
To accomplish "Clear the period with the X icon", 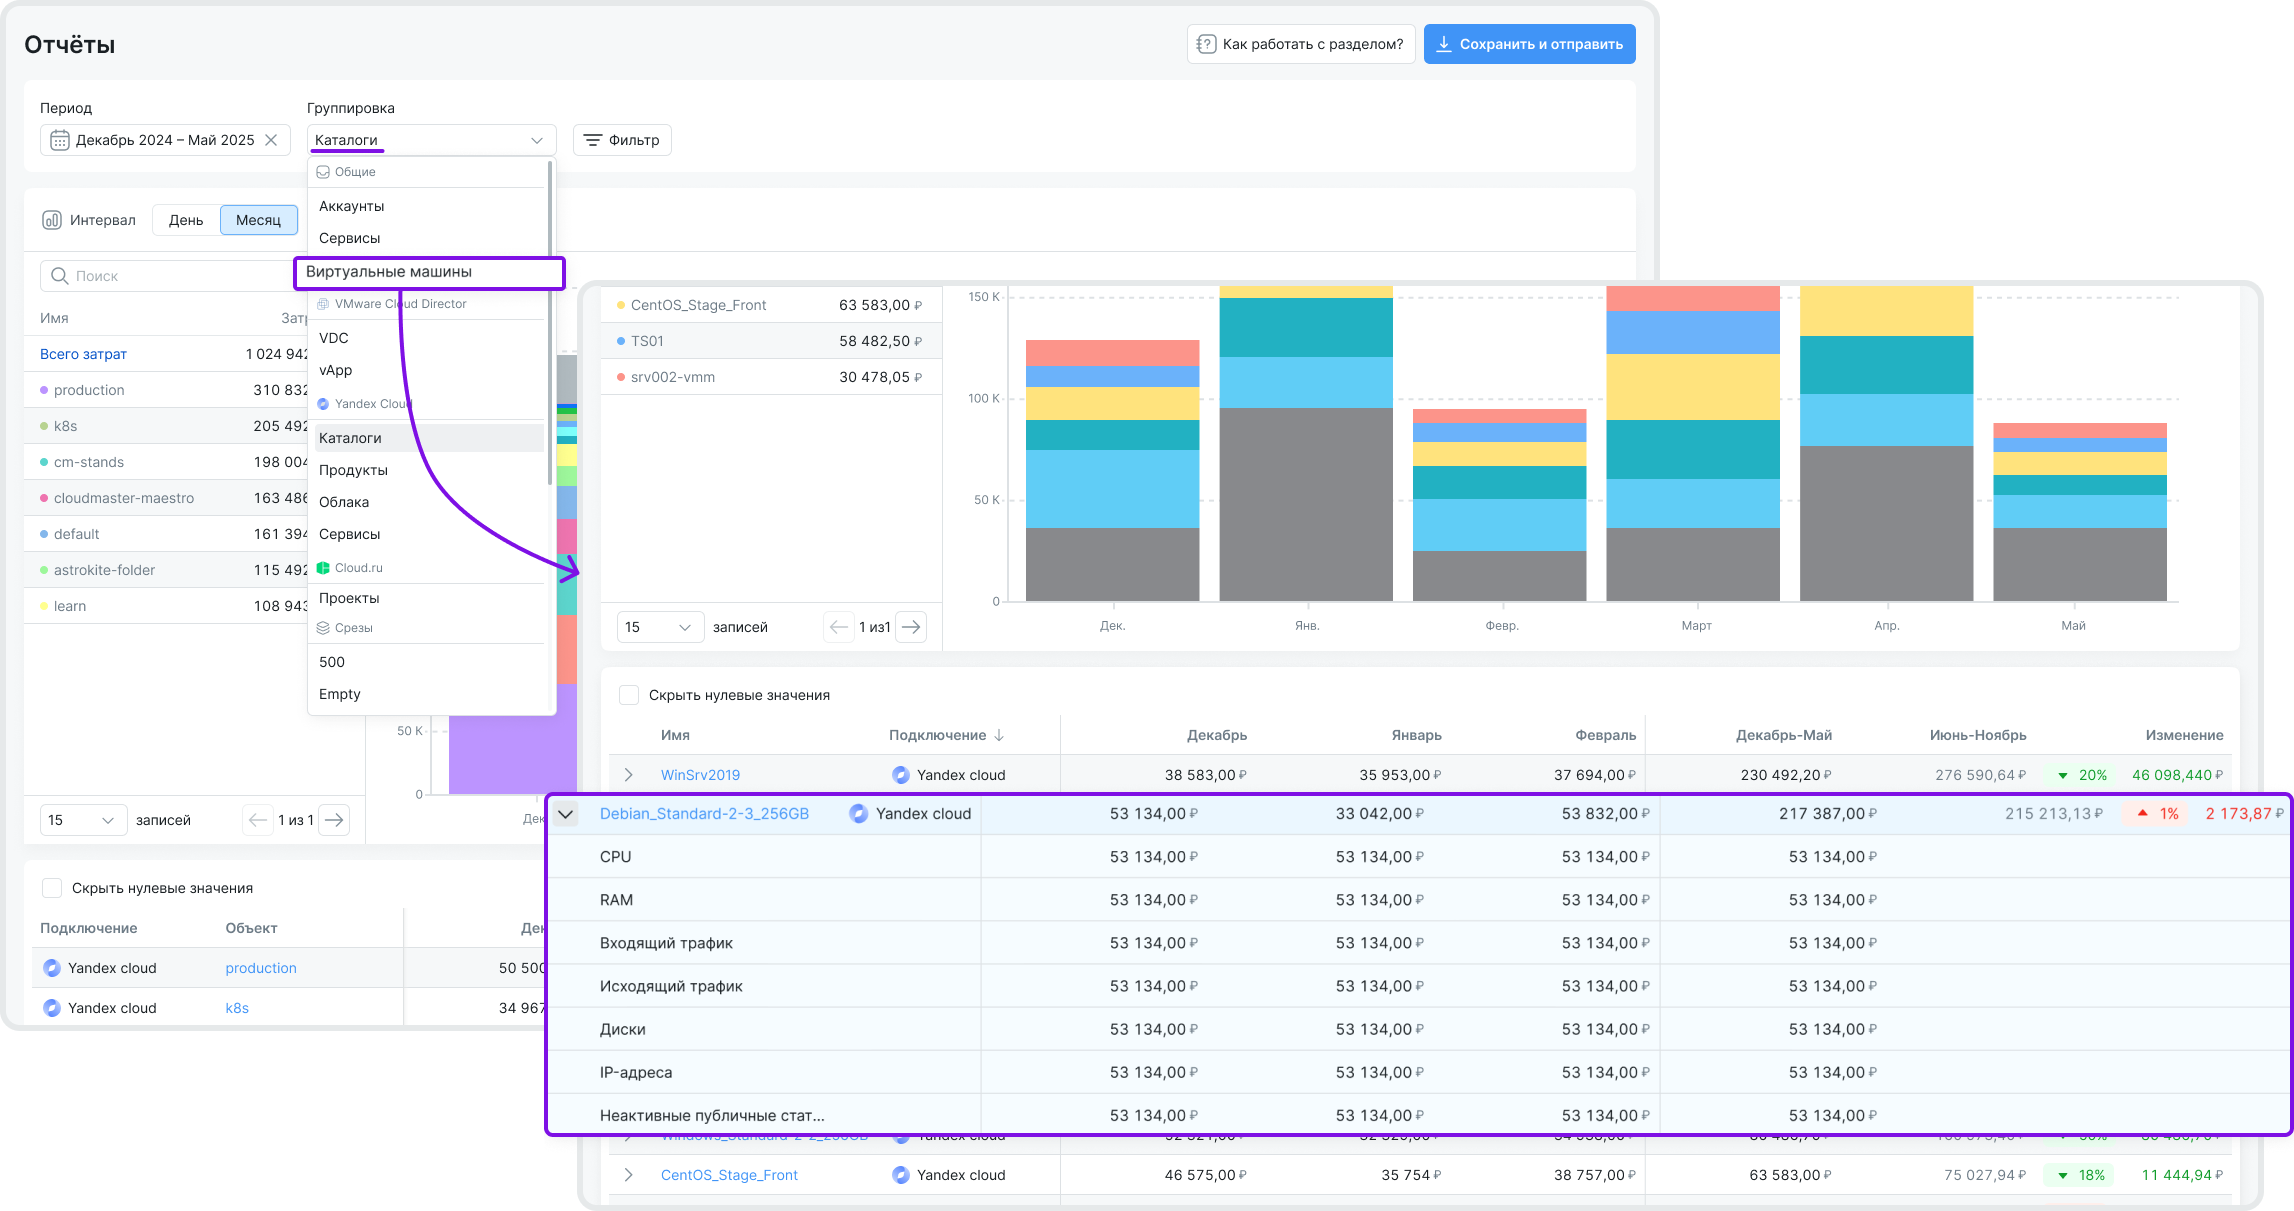I will click(x=271, y=140).
